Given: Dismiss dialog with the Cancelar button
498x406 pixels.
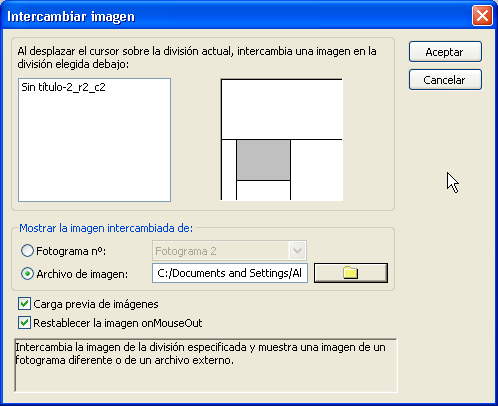Looking at the screenshot, I should point(445,80).
